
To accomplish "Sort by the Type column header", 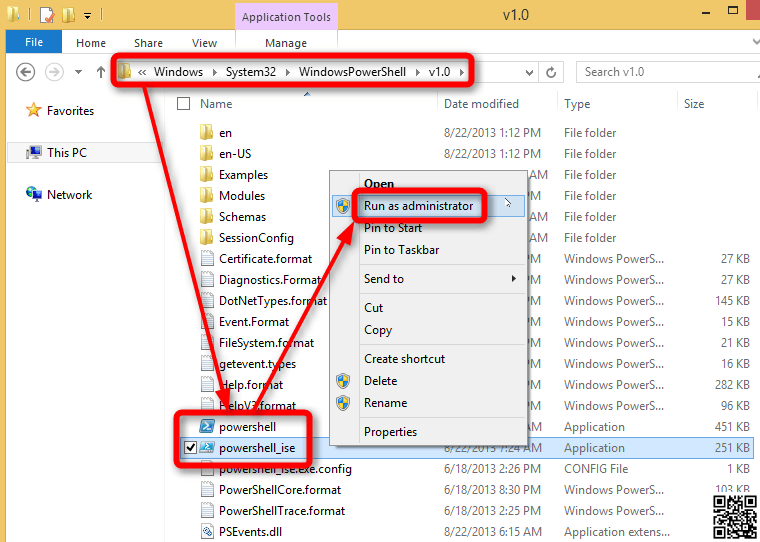I will point(577,104).
